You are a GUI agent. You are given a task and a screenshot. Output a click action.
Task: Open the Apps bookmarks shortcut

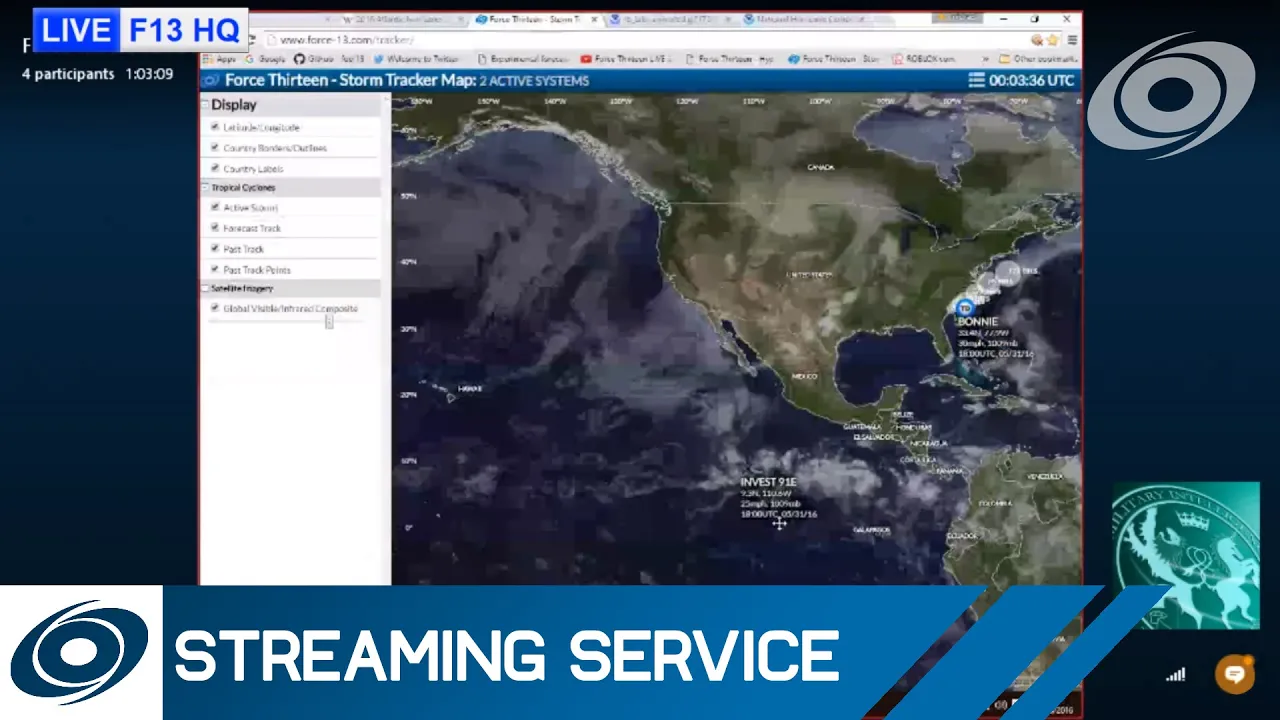222,59
